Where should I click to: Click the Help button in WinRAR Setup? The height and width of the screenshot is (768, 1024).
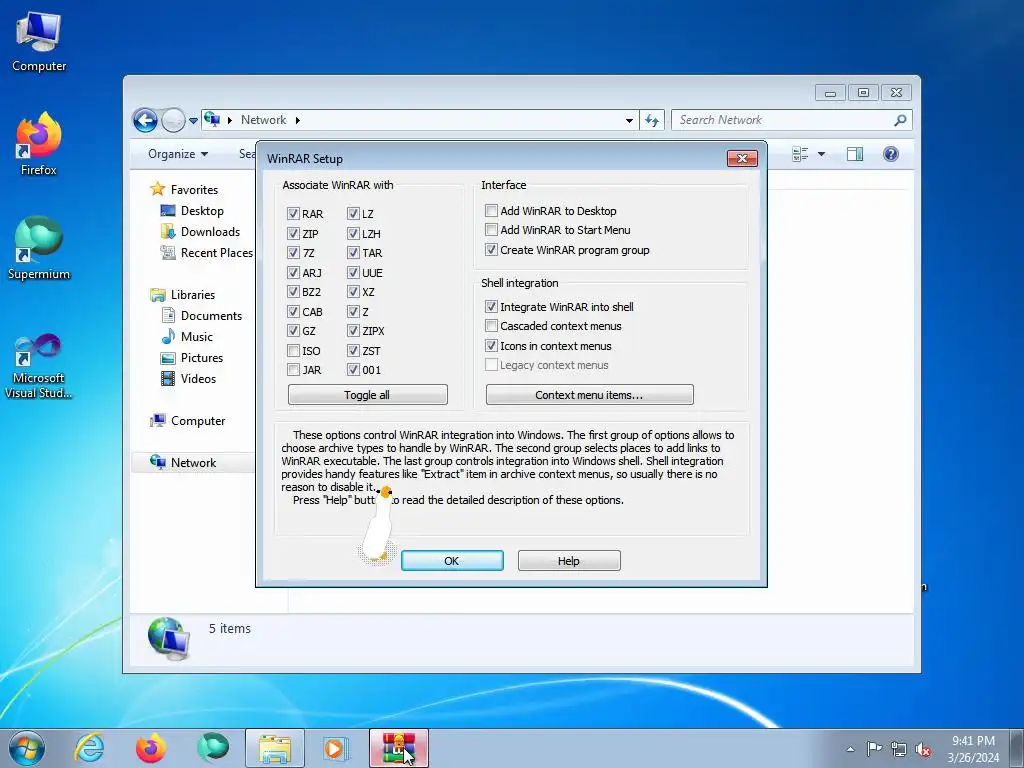point(569,560)
